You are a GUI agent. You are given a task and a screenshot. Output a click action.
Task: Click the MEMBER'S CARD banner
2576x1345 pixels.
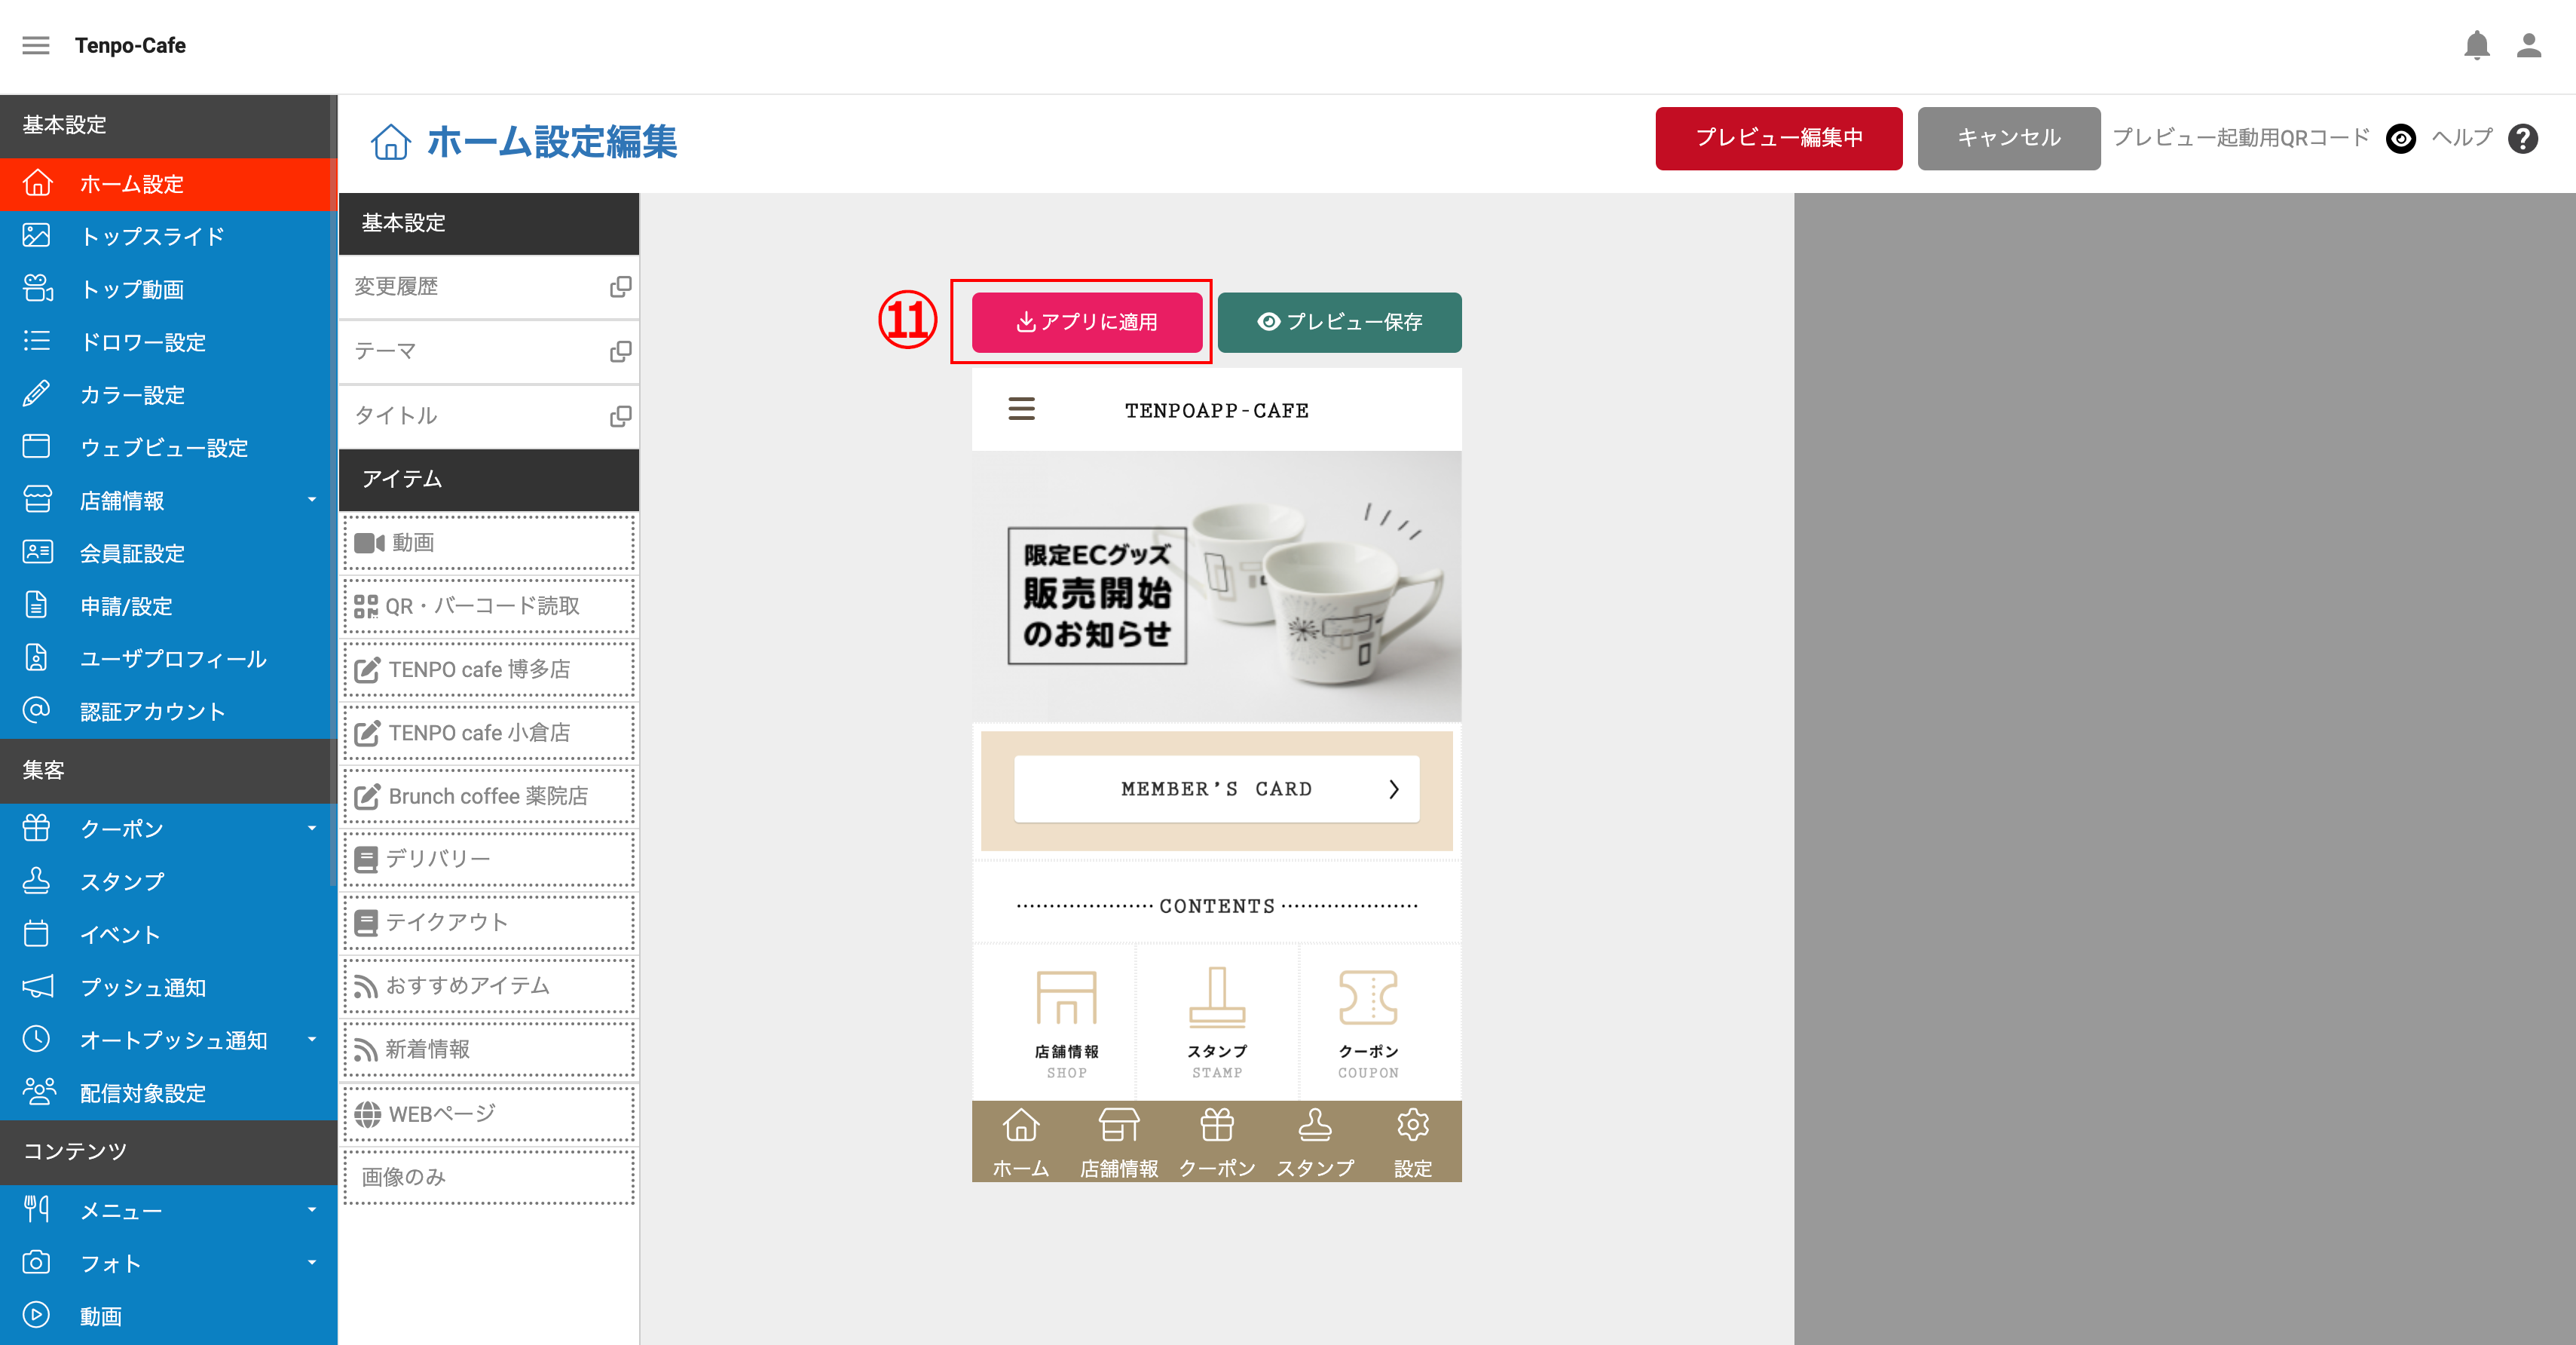pyautogui.click(x=1216, y=789)
